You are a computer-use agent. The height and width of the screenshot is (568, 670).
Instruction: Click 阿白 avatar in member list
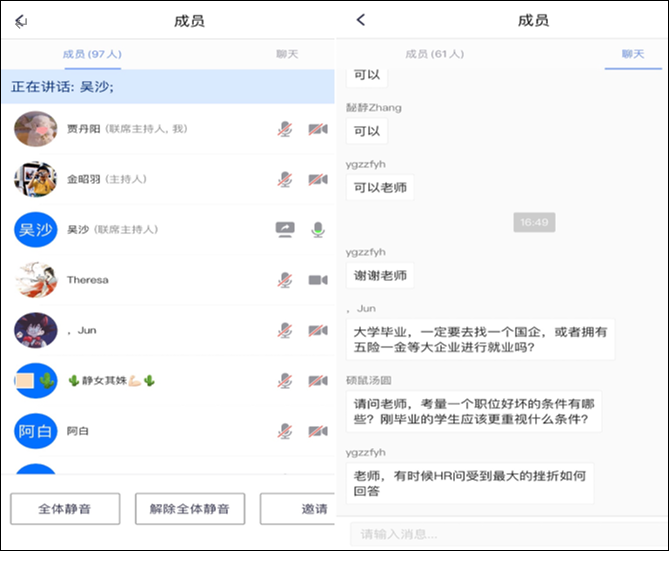coord(35,431)
